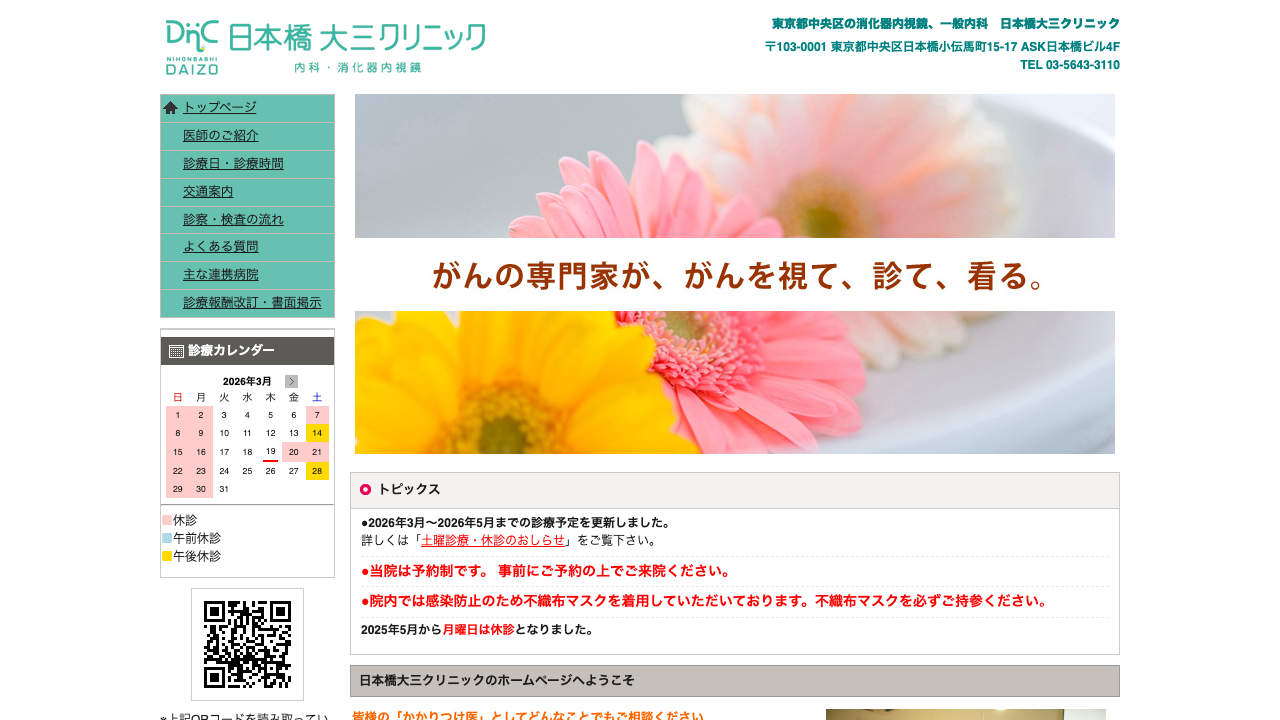1280x720 pixels.
Task: Follow the 土曜診療・休診のおしらせ link
Action: [493, 540]
